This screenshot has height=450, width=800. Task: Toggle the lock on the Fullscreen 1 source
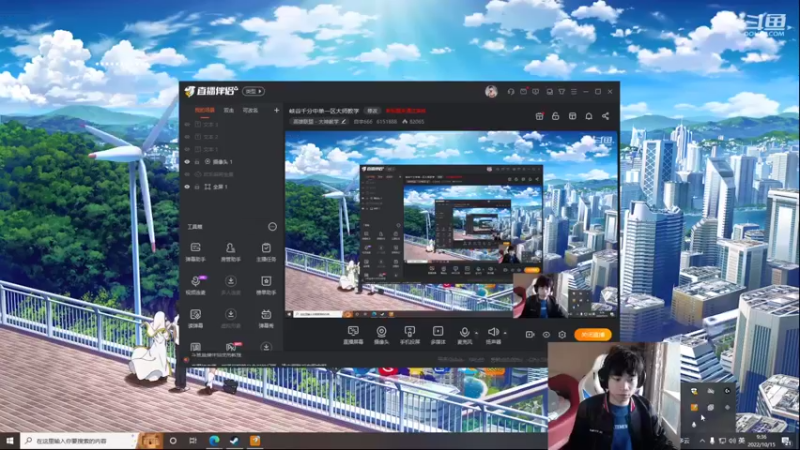(197, 187)
